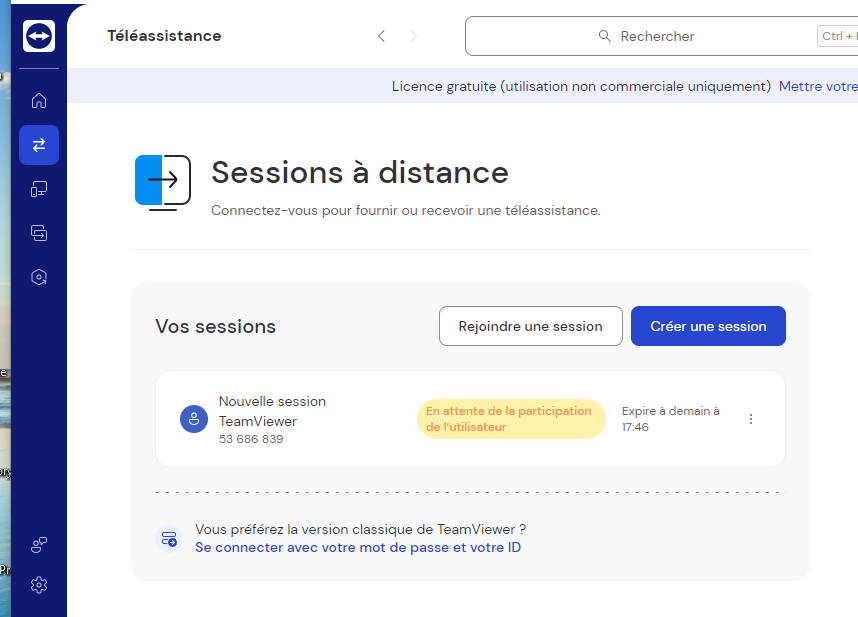
Task: Open the Devices icon in sidebar
Action: pyautogui.click(x=39, y=189)
